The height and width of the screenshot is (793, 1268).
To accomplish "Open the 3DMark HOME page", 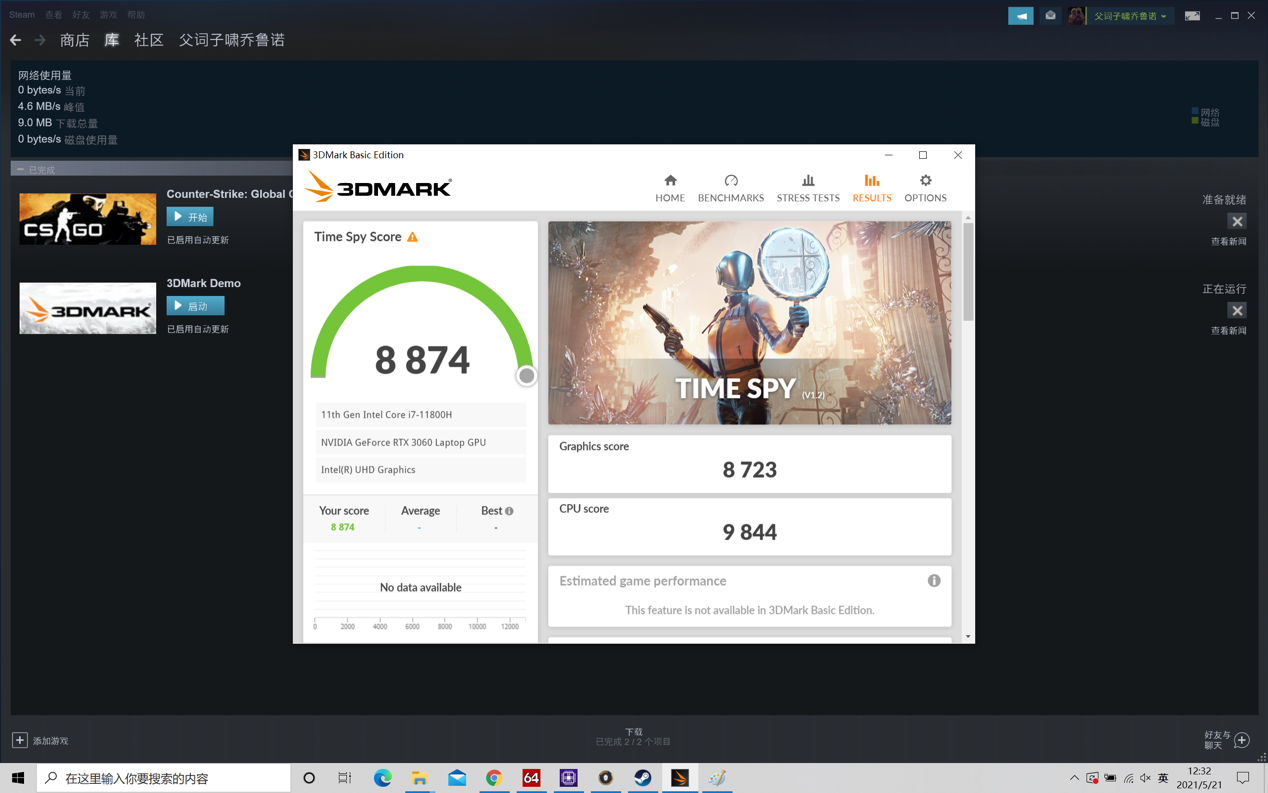I will (x=669, y=187).
